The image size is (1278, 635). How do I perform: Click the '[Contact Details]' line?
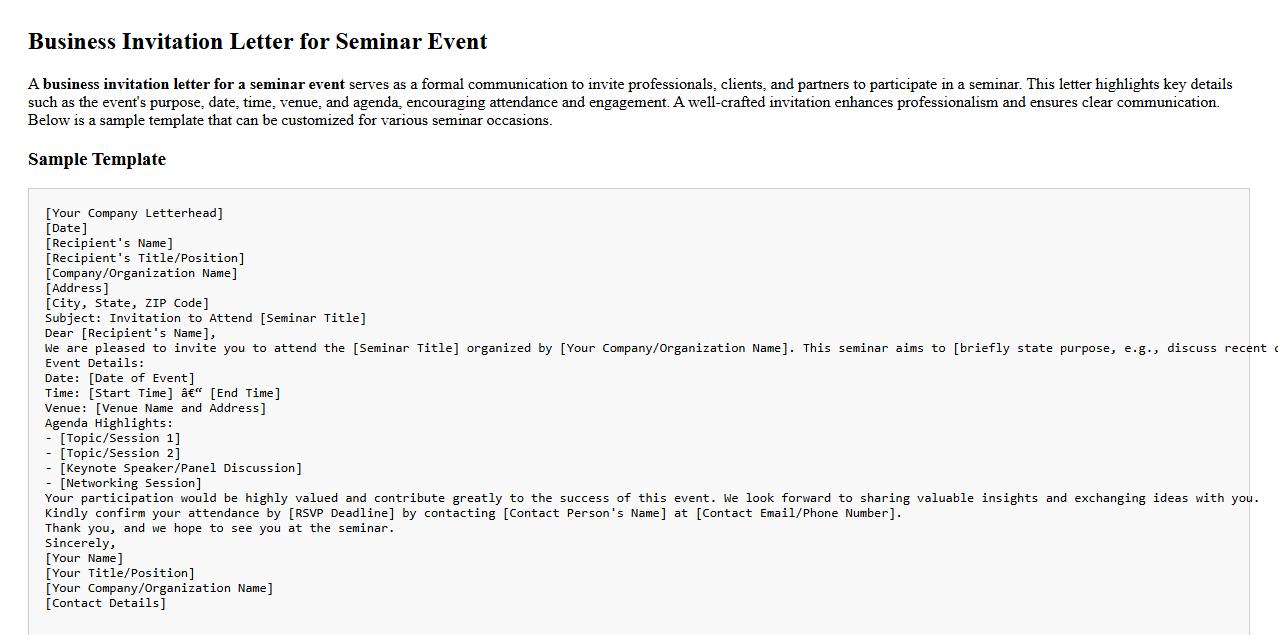click(105, 603)
